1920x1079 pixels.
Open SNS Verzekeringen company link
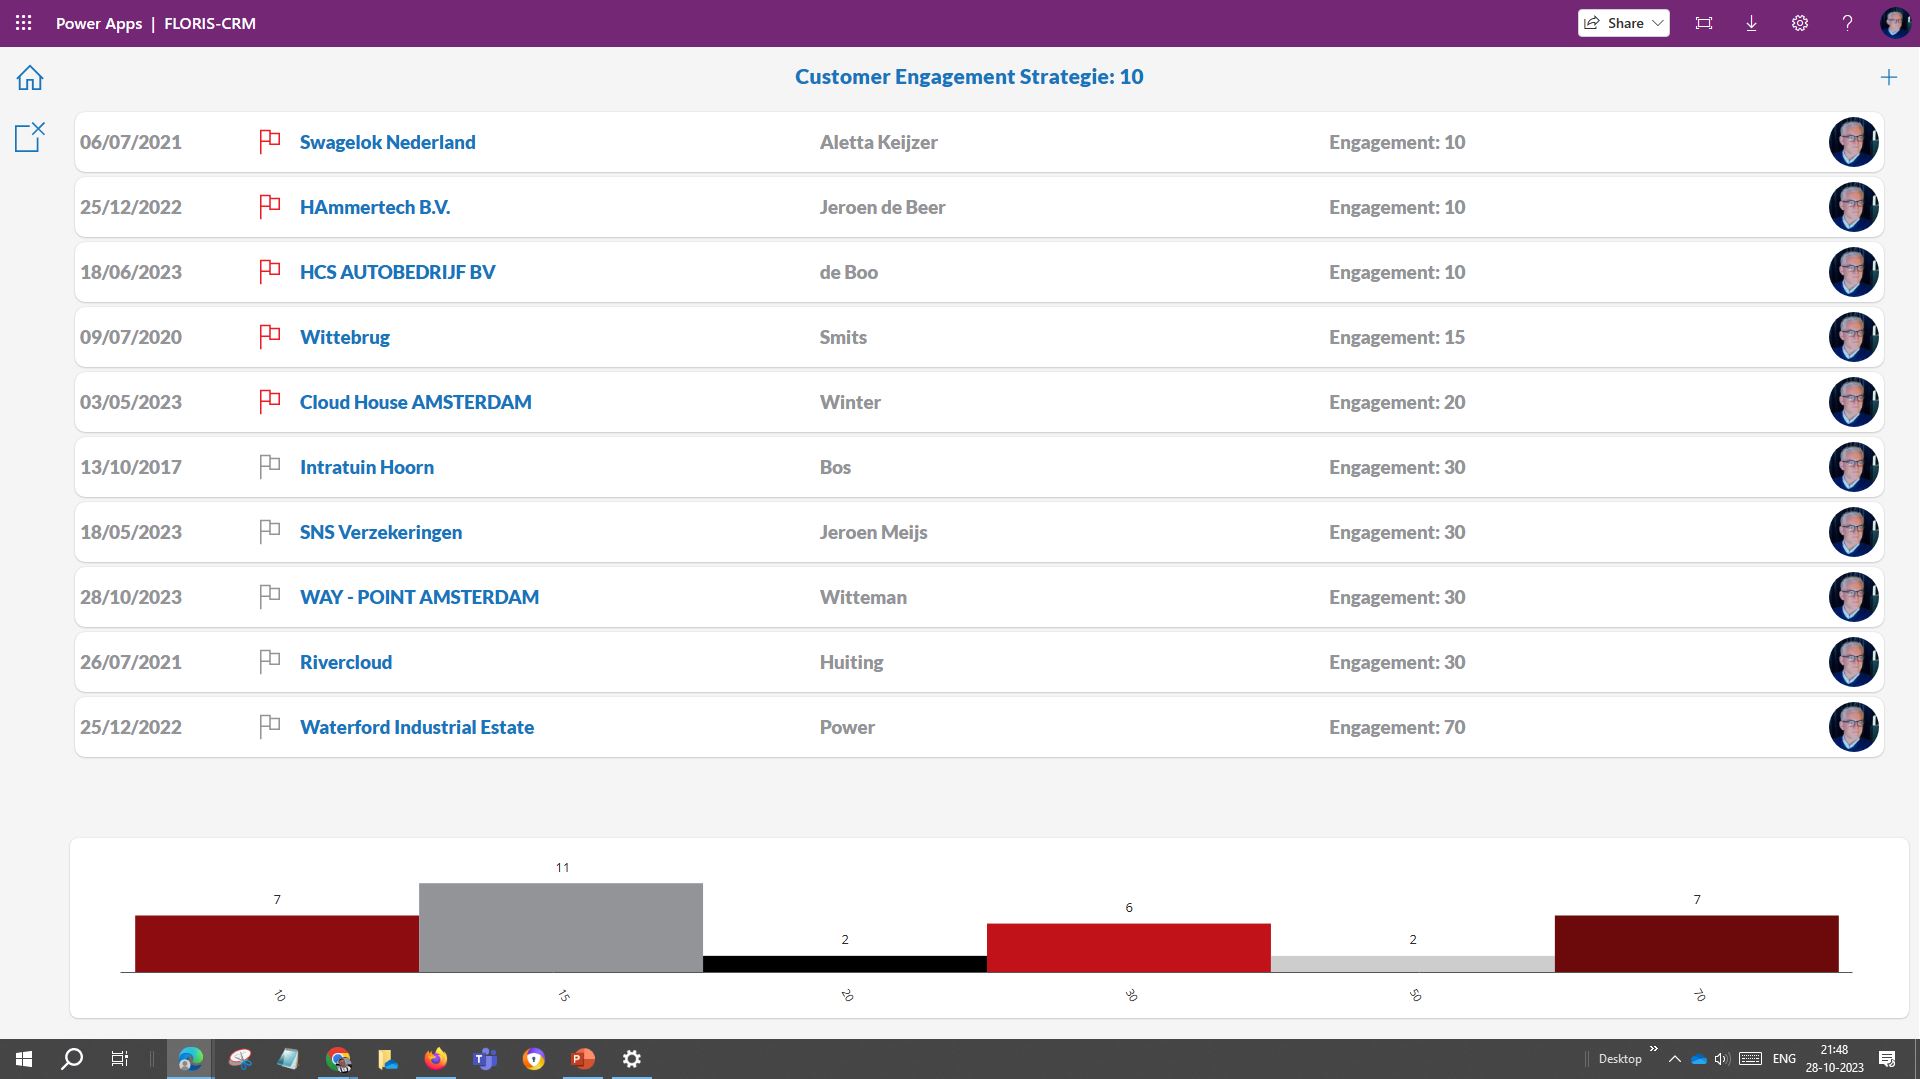pos(381,532)
